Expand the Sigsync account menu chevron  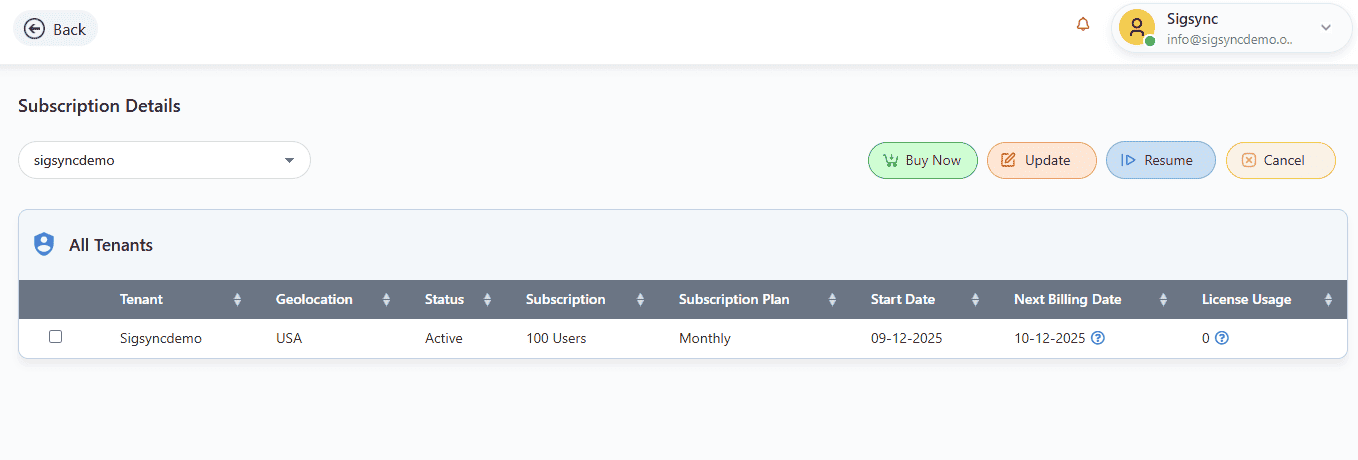point(1326,28)
